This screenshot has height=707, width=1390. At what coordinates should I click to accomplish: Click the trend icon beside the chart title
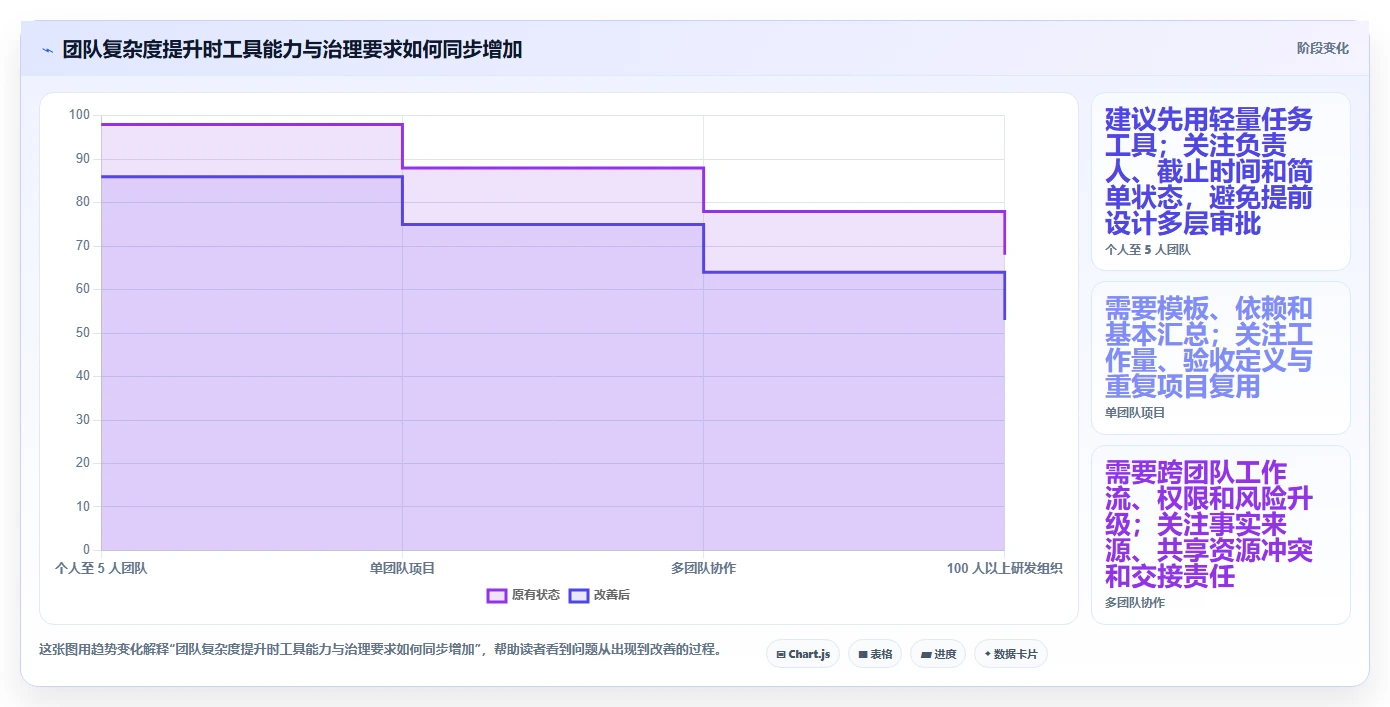(47, 50)
